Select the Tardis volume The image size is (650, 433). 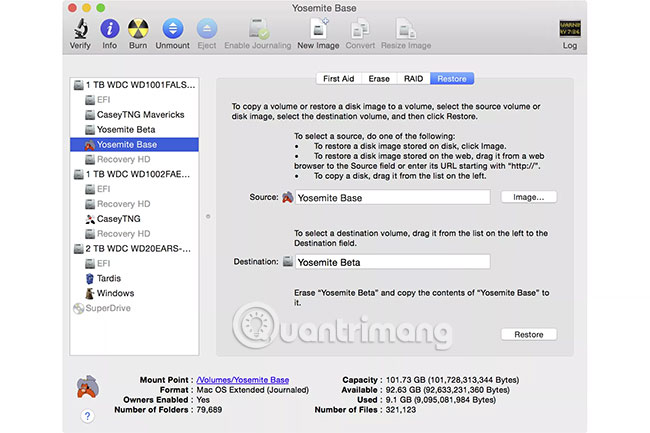click(134, 278)
